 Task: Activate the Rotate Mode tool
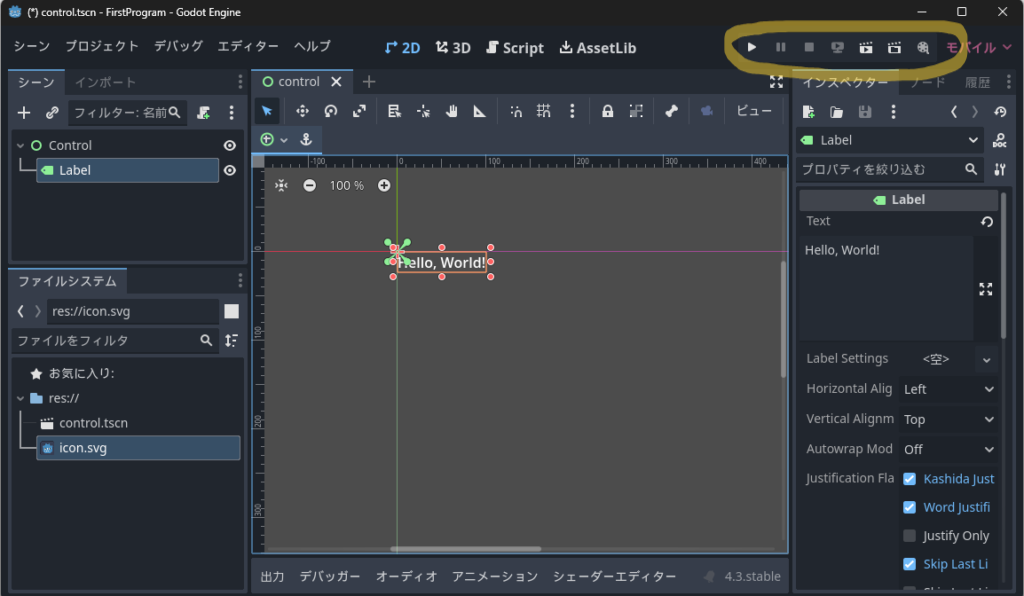click(331, 111)
